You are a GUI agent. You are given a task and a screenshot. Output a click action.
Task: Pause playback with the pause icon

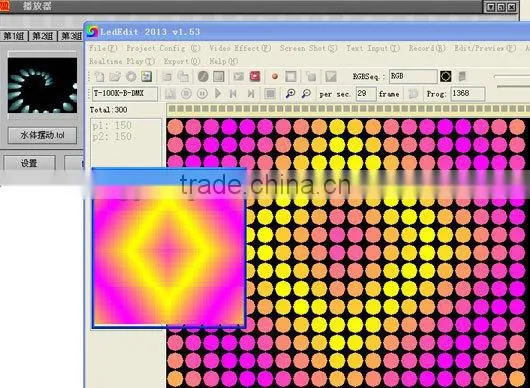pos(202,94)
